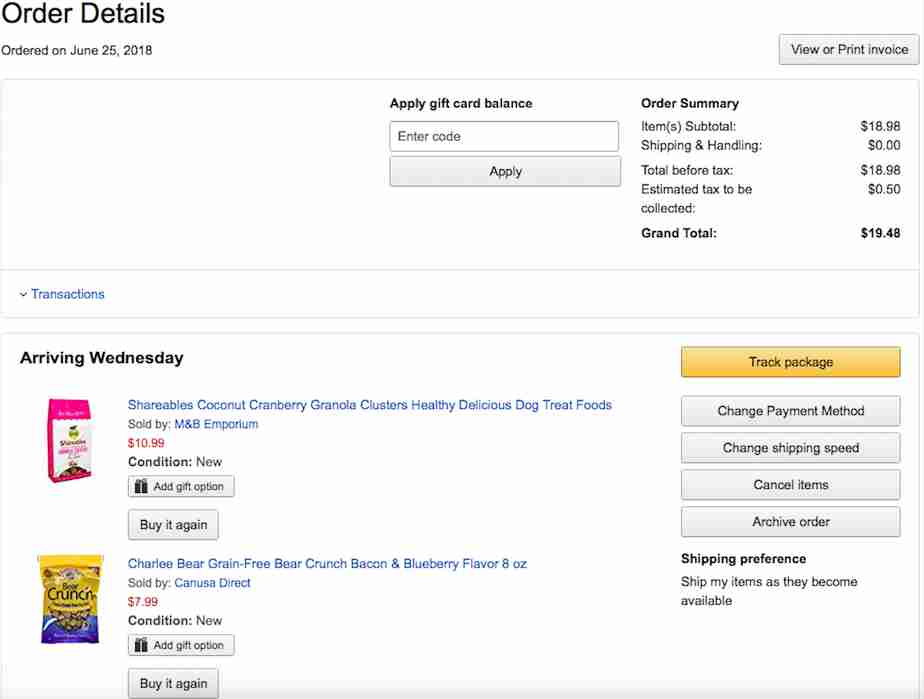Click the yellow Track package button
The width and height of the screenshot is (924, 699).
pyautogui.click(x=790, y=362)
